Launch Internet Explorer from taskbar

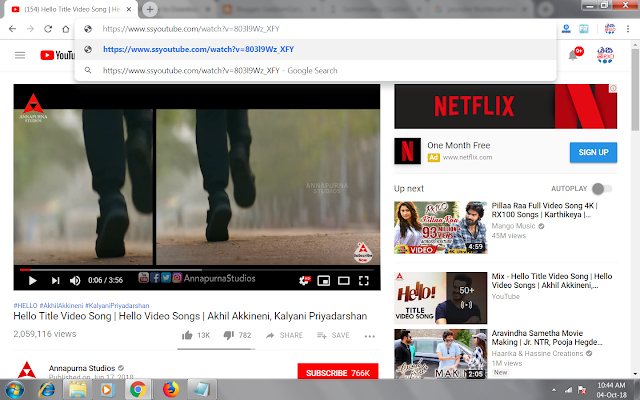tap(47, 389)
